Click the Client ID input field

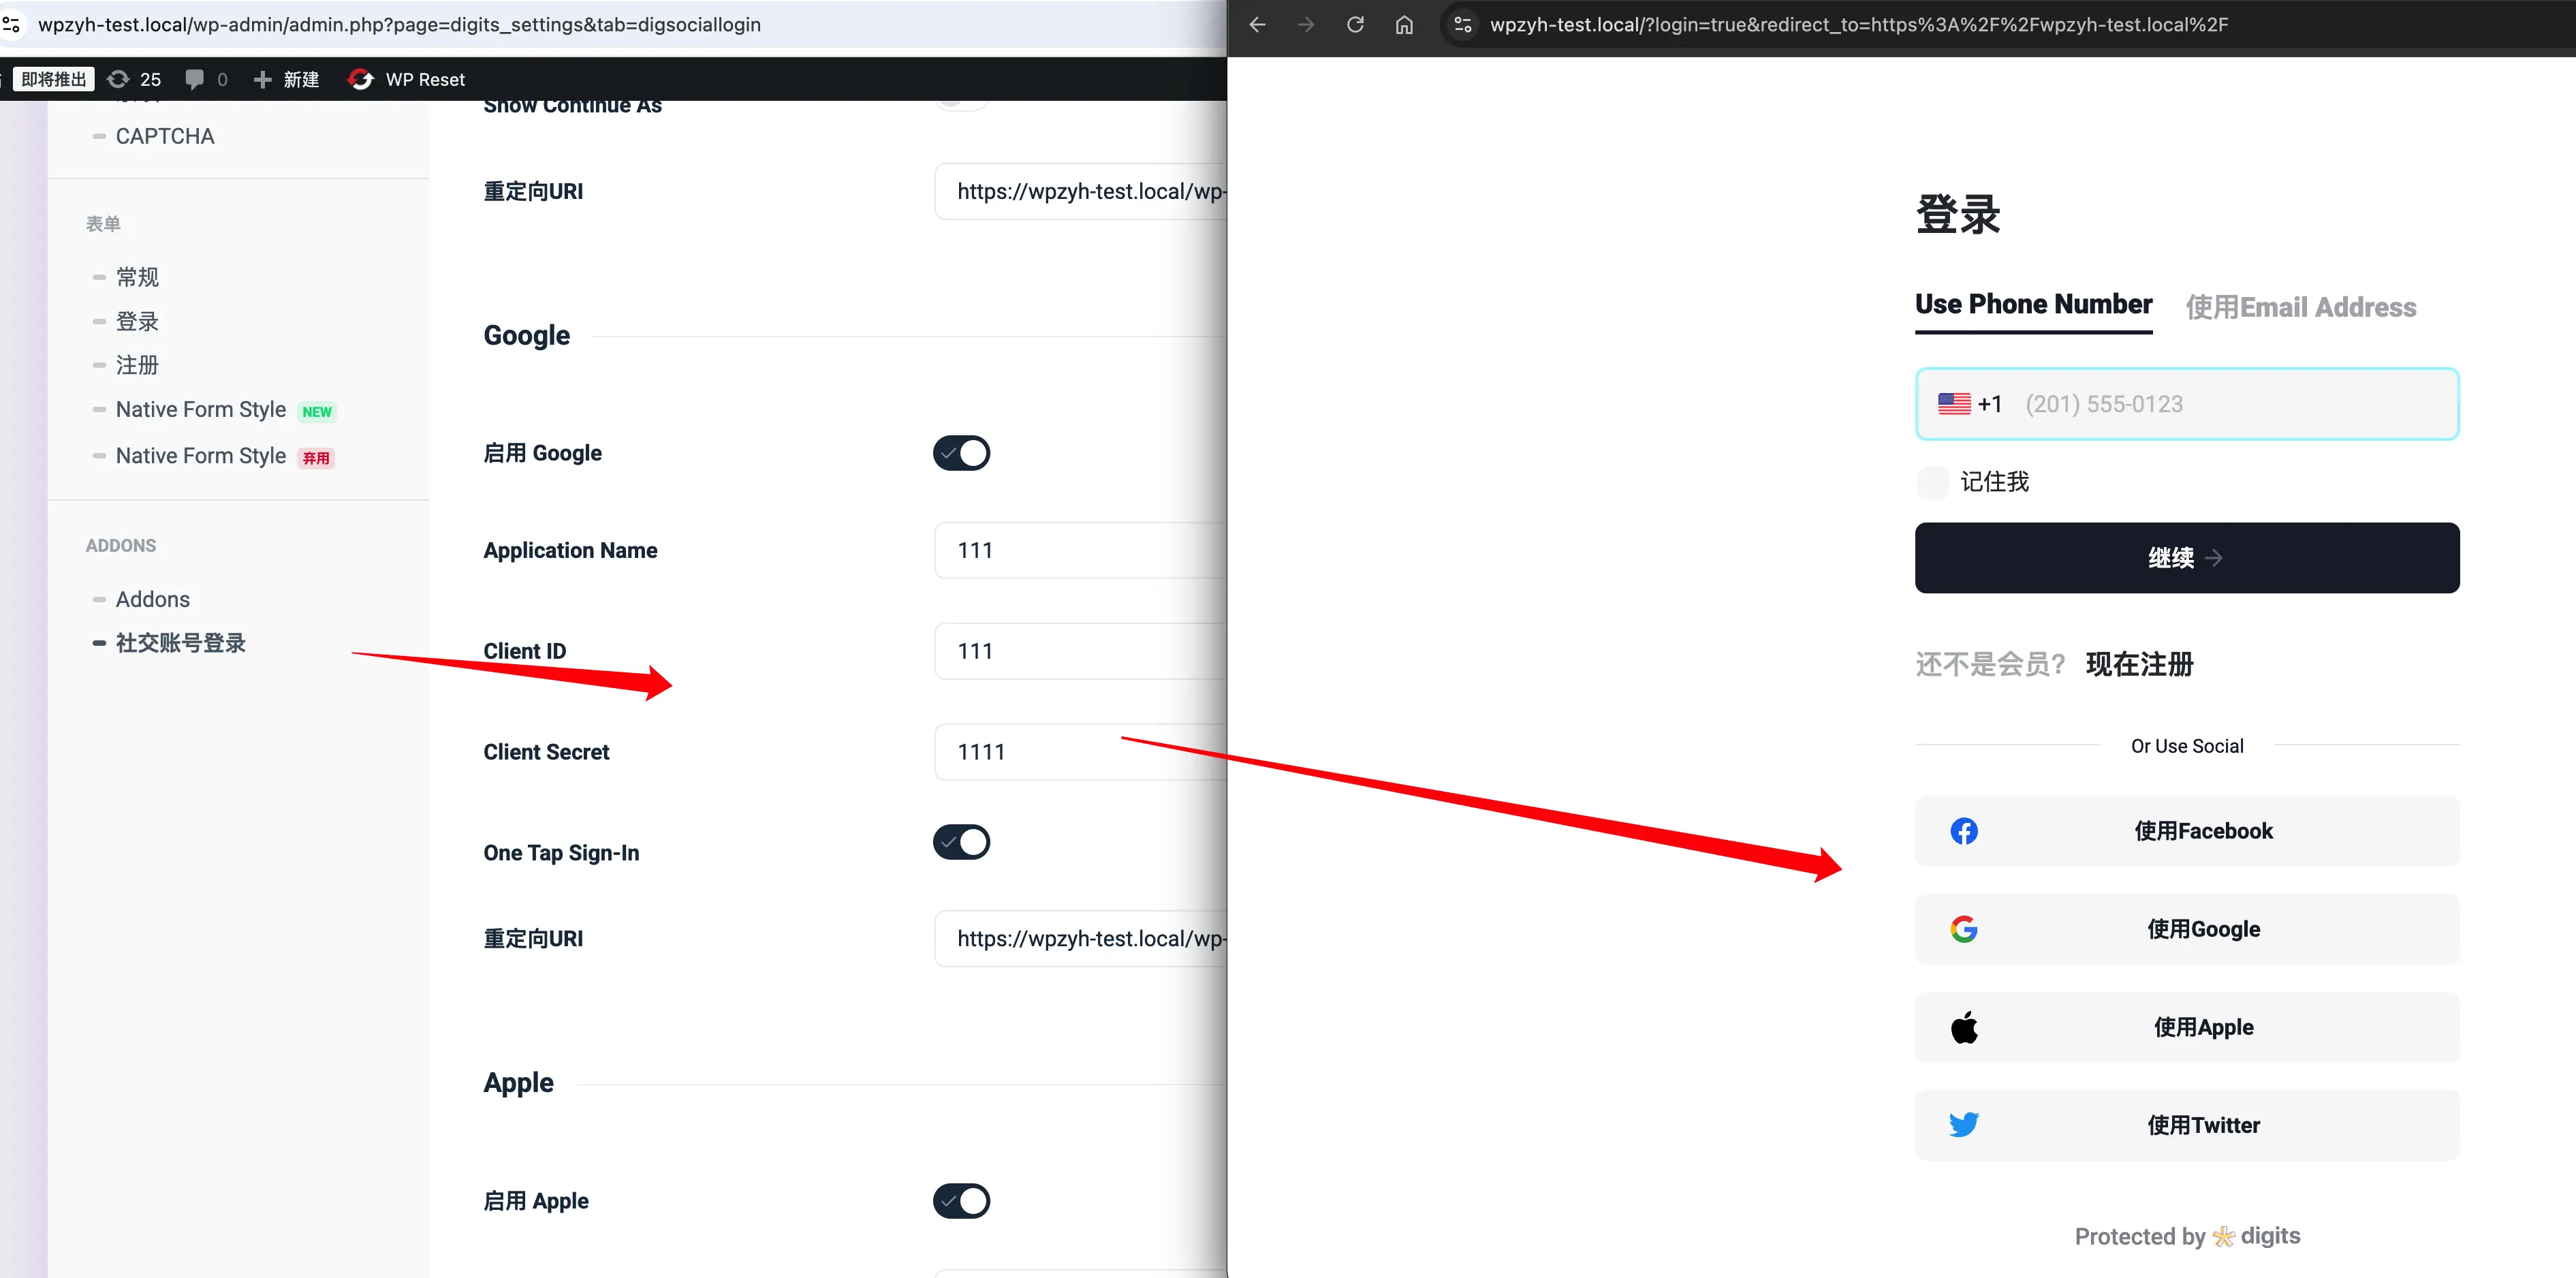(1081, 651)
